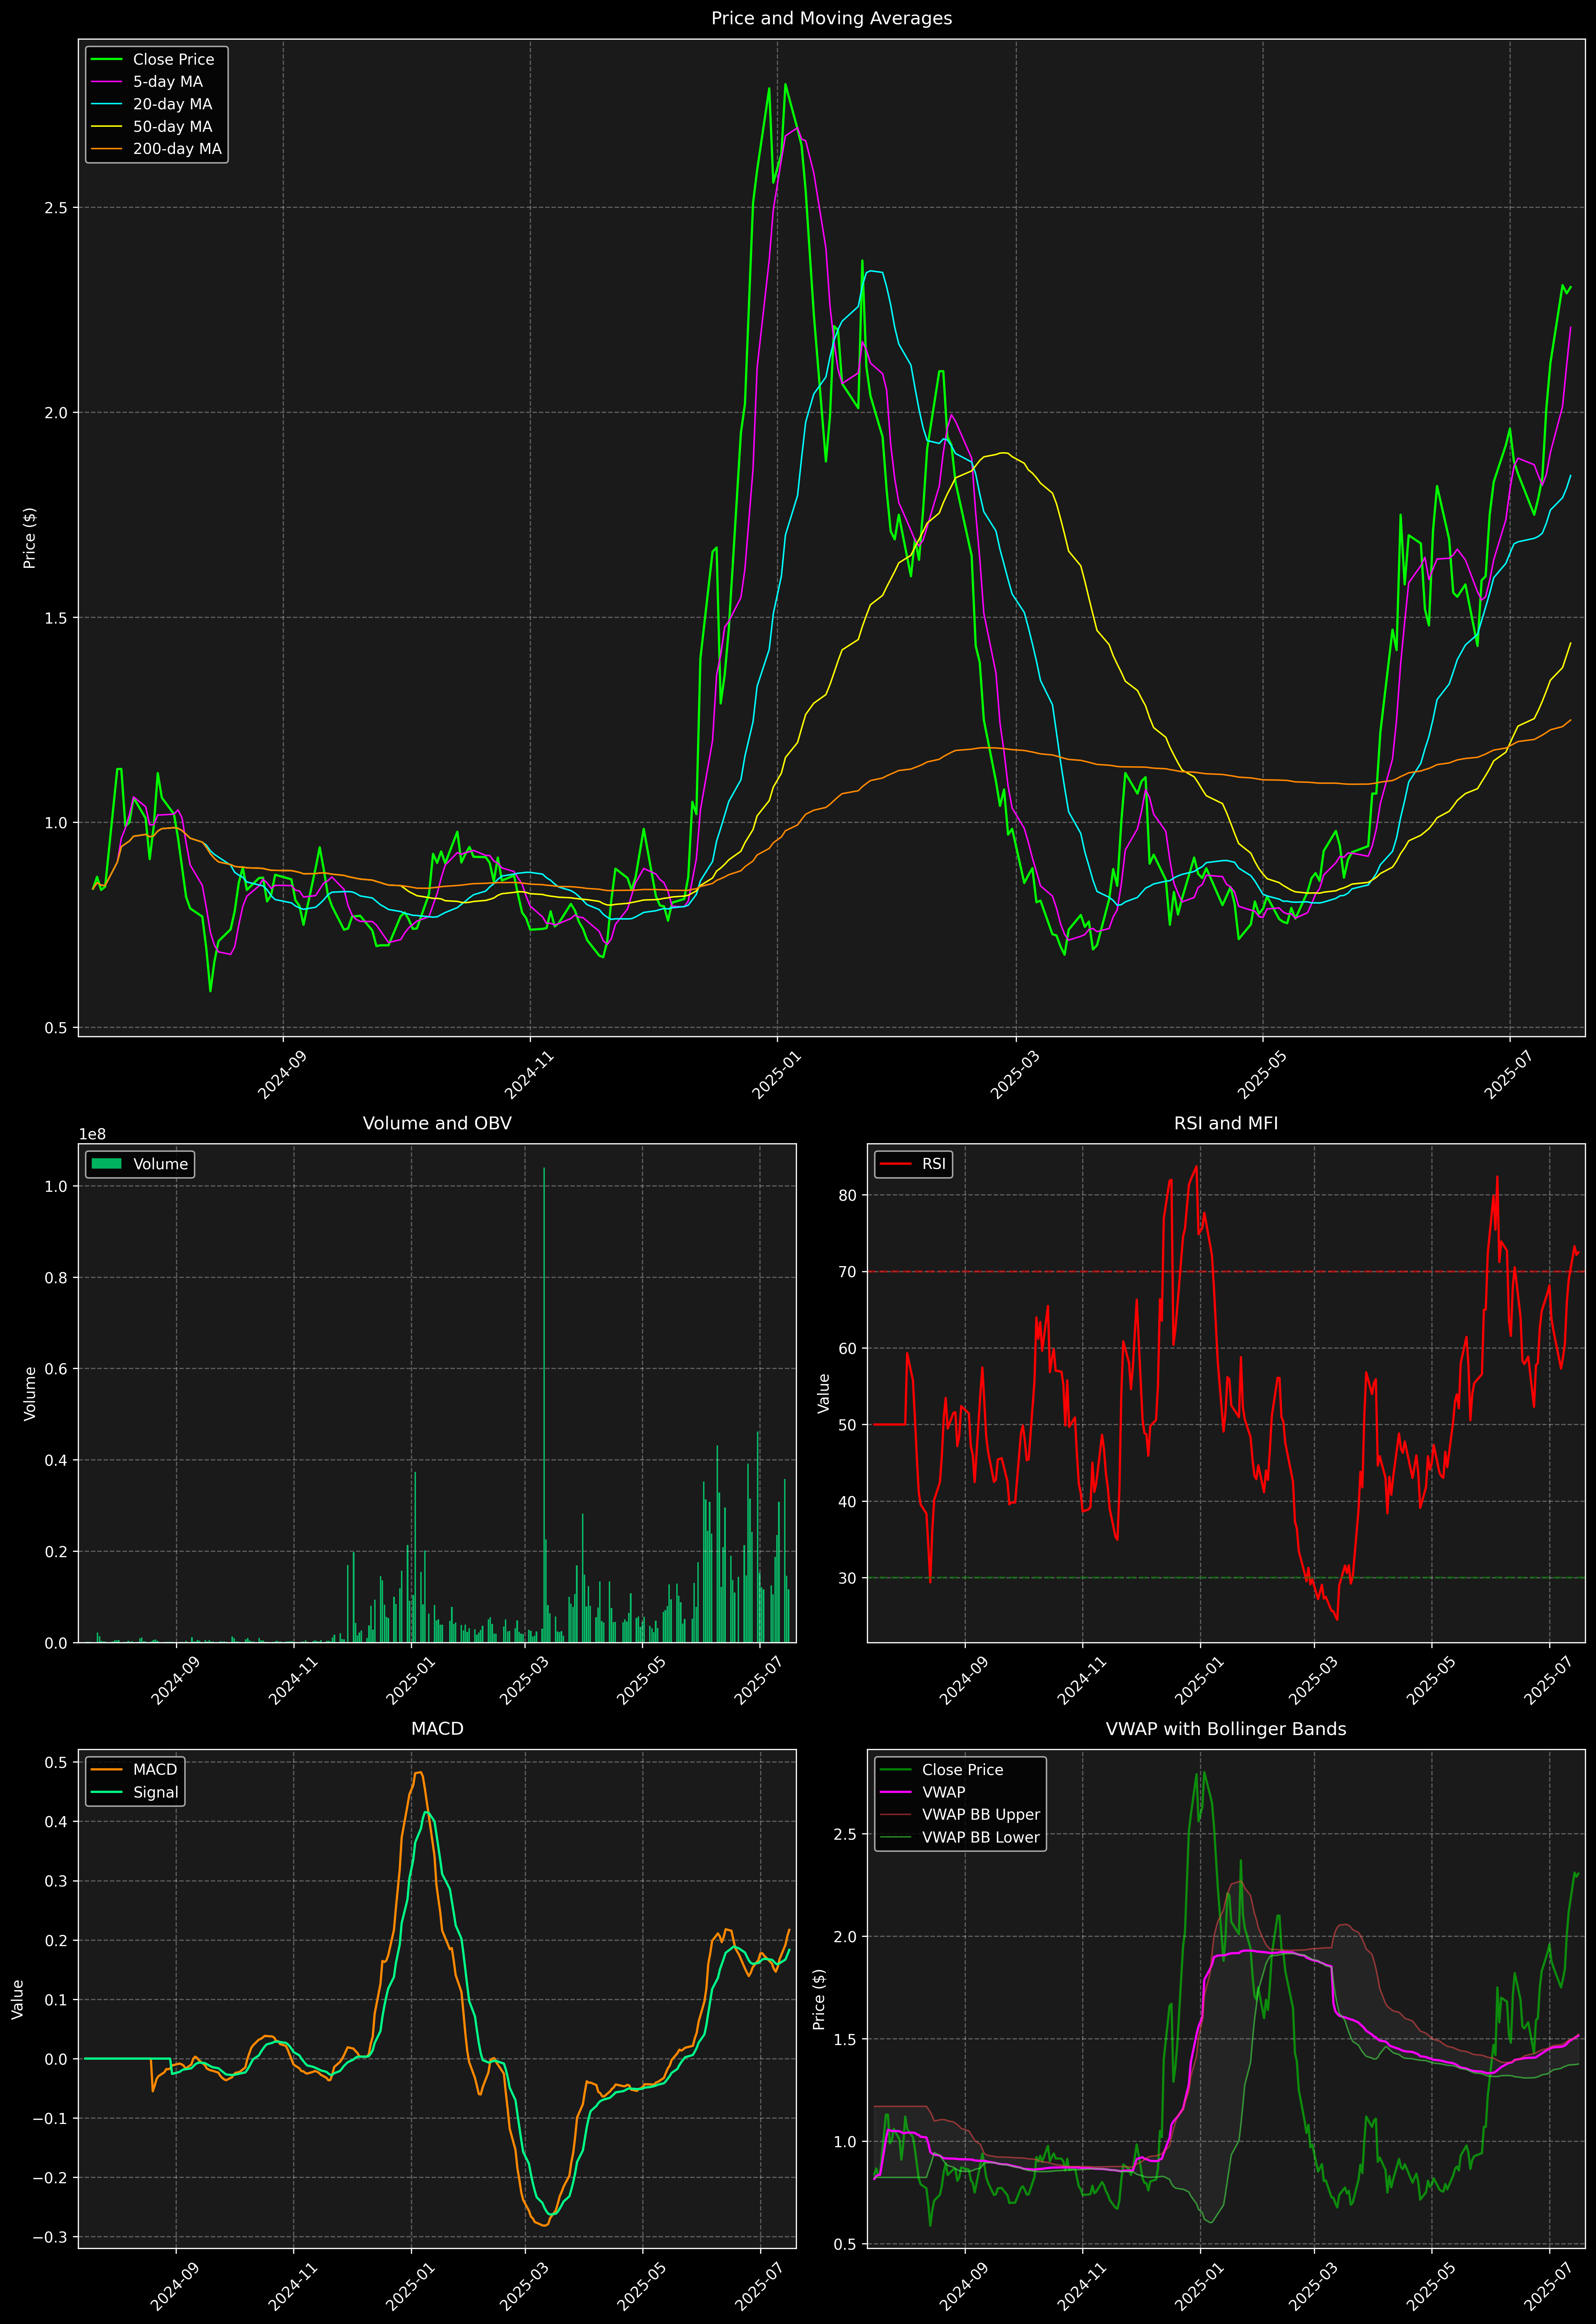
Task: Click the cyan line sample beside '20-day MA'
Action: coord(106,104)
